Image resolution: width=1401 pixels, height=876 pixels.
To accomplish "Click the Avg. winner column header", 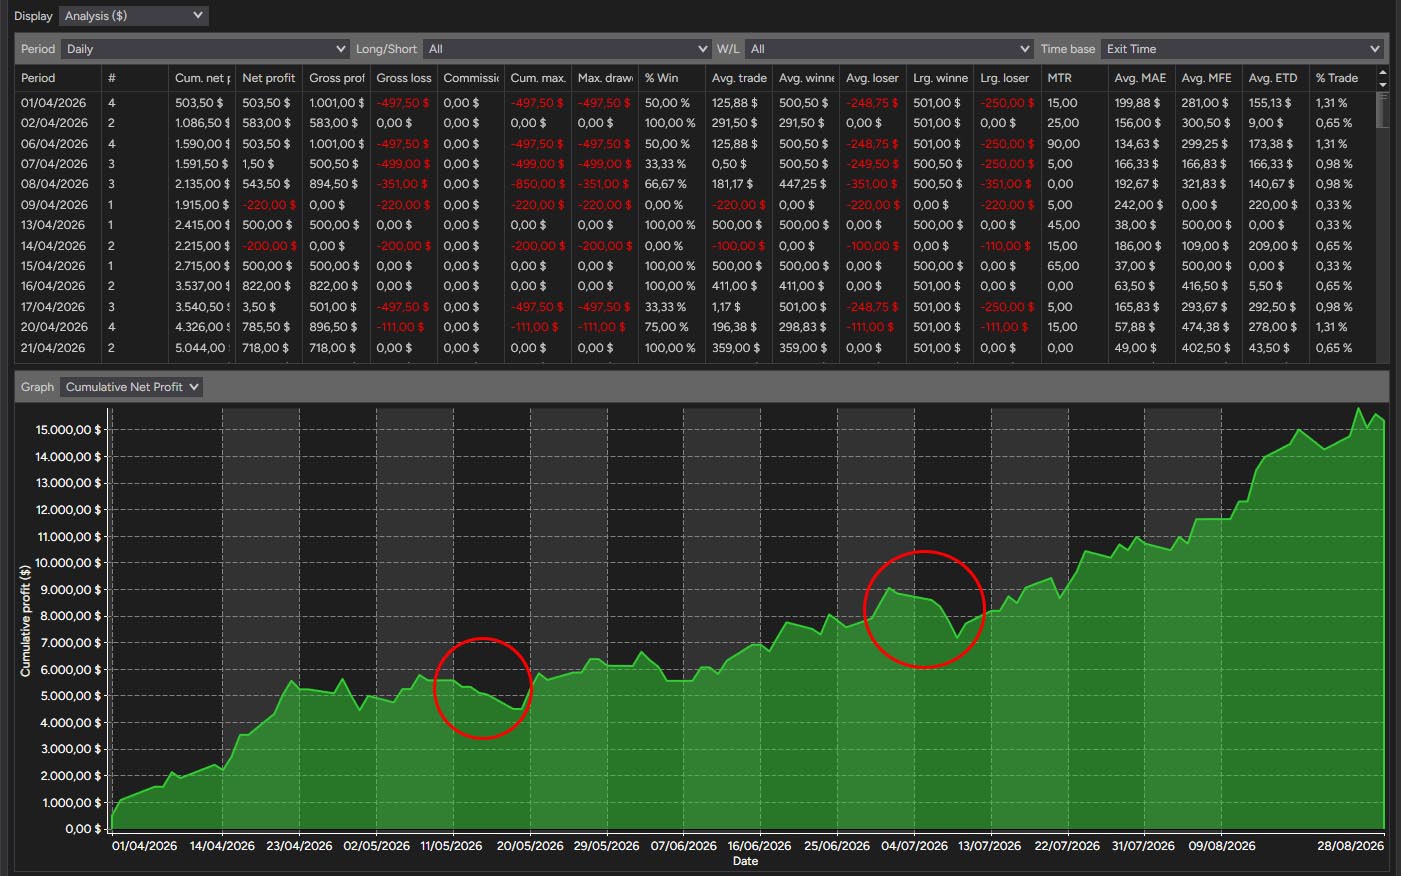I will pos(805,78).
